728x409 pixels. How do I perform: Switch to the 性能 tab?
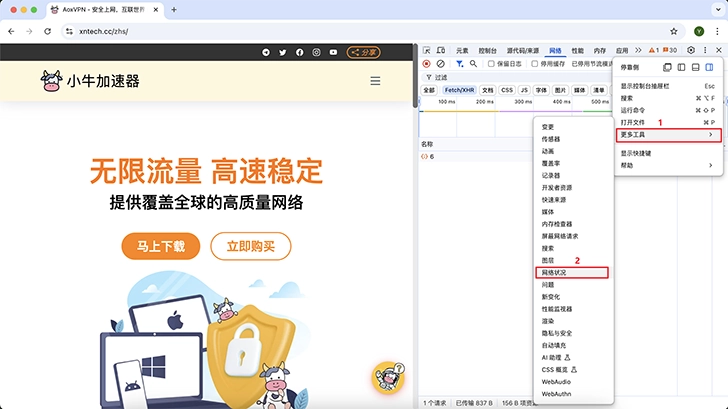pos(578,51)
